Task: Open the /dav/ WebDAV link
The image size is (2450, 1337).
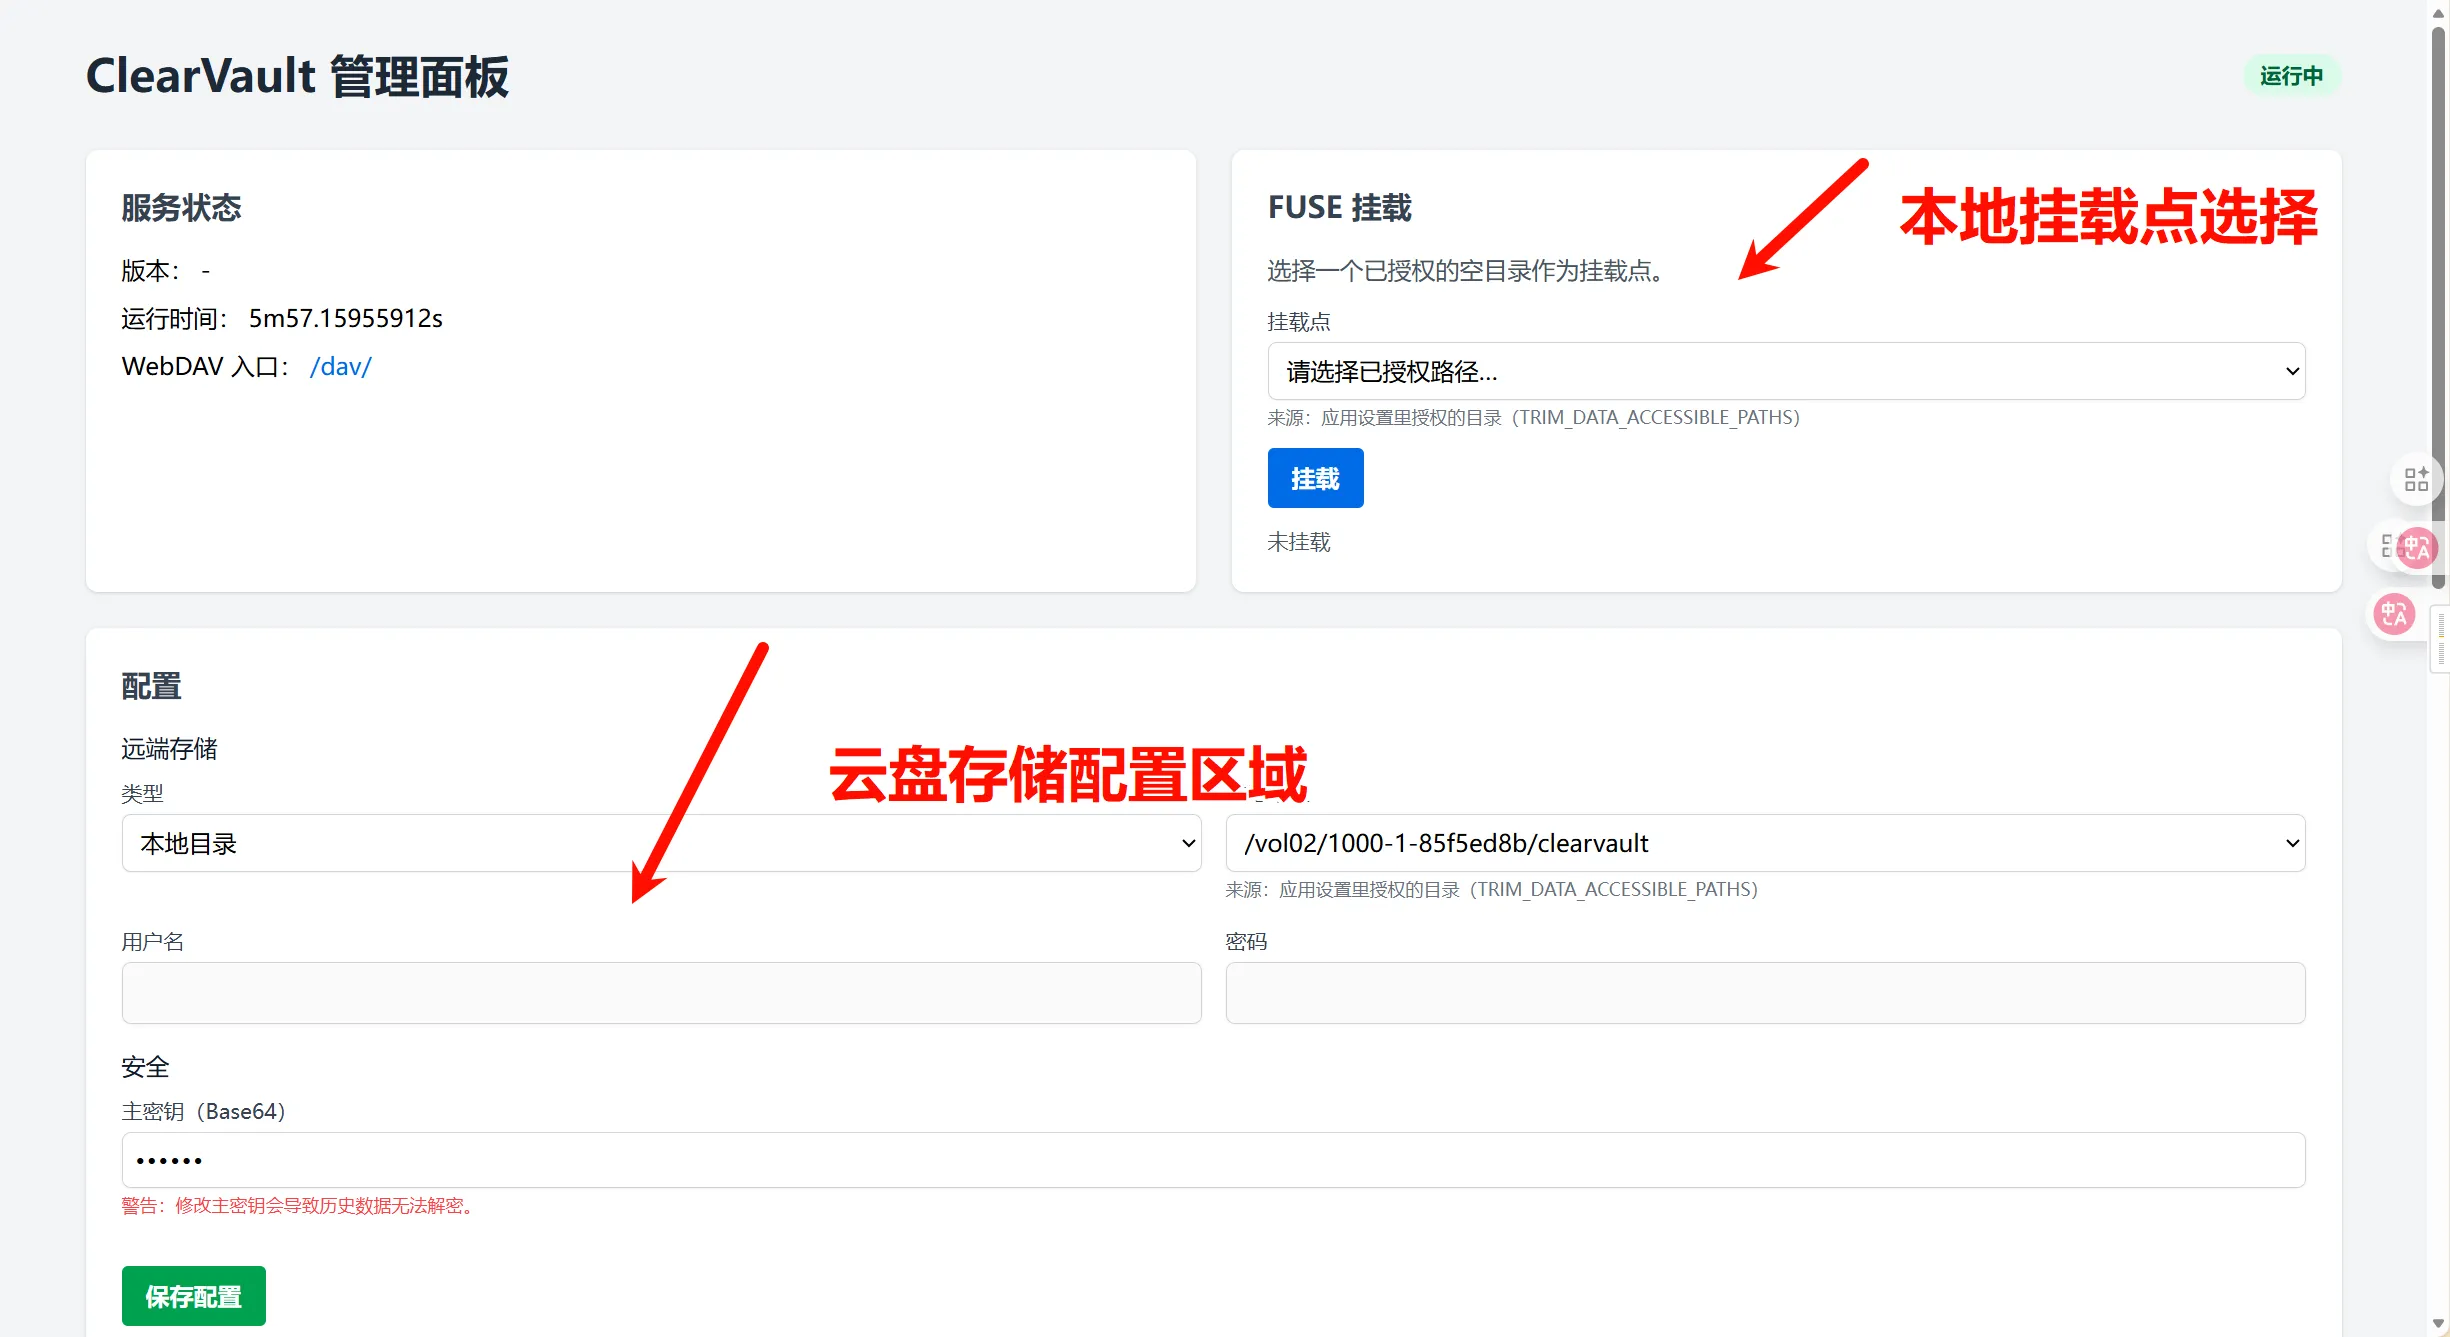Action: pos(340,367)
